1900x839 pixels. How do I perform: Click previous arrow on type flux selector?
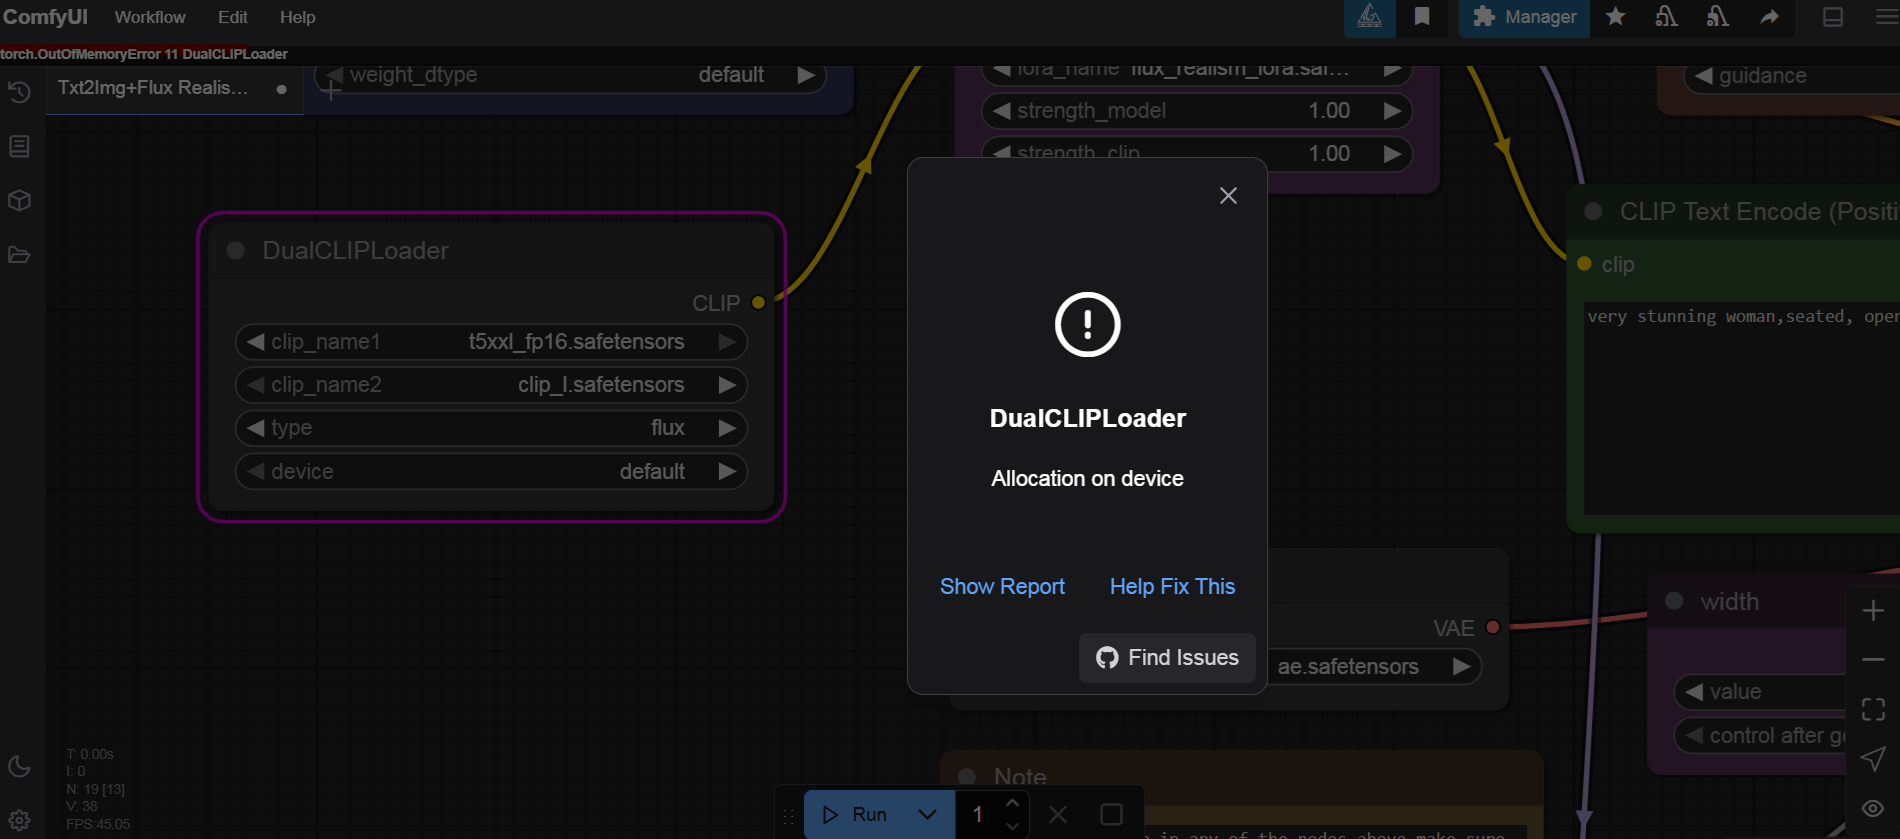[x=256, y=428]
